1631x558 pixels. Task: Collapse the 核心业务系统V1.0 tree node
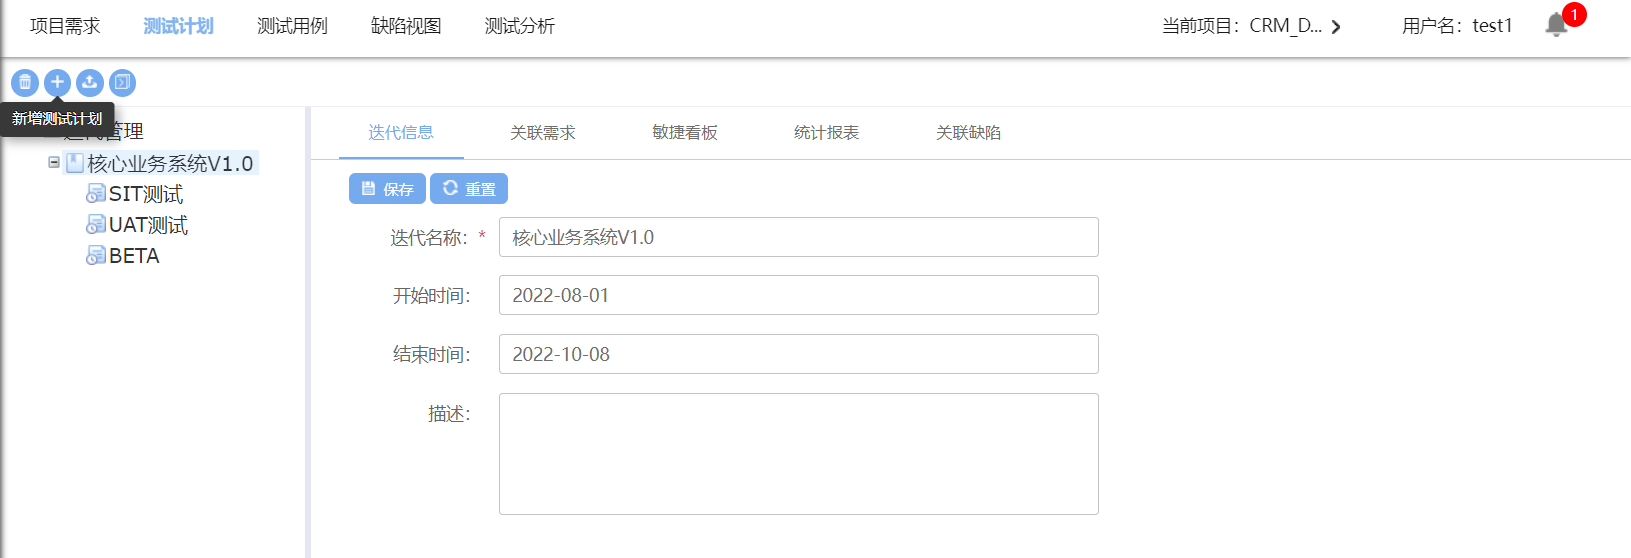pyautogui.click(x=54, y=162)
